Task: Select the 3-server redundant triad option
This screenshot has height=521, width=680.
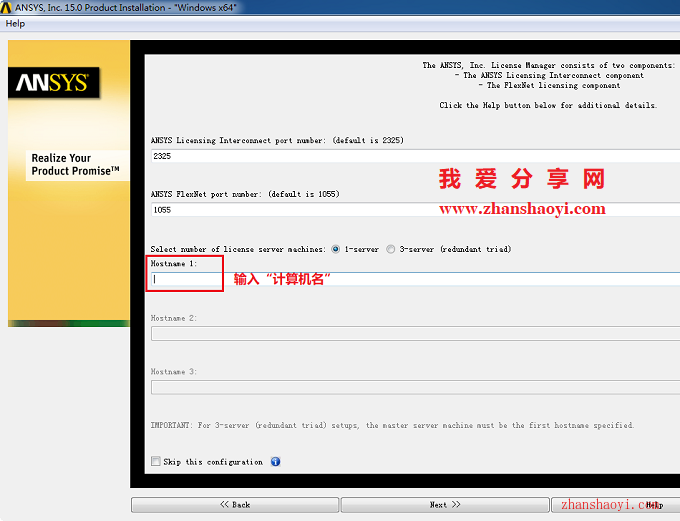Action: 391,249
